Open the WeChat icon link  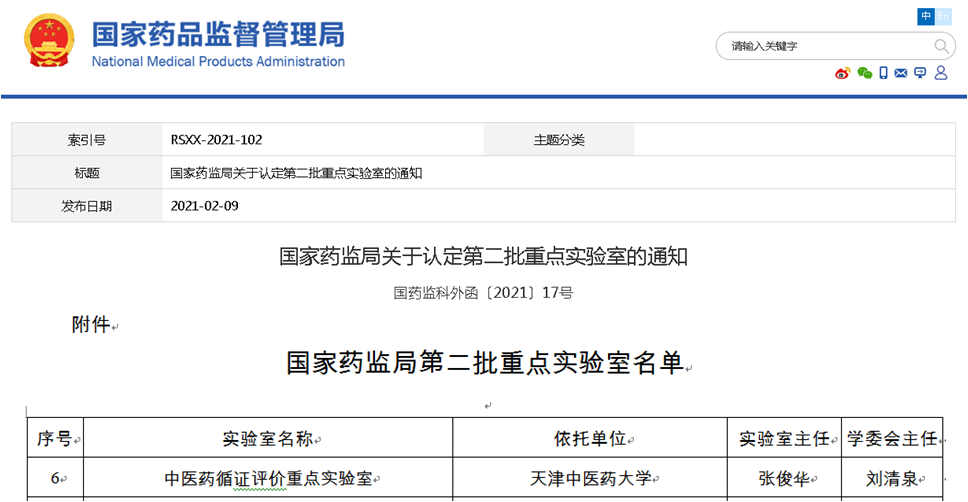[864, 73]
